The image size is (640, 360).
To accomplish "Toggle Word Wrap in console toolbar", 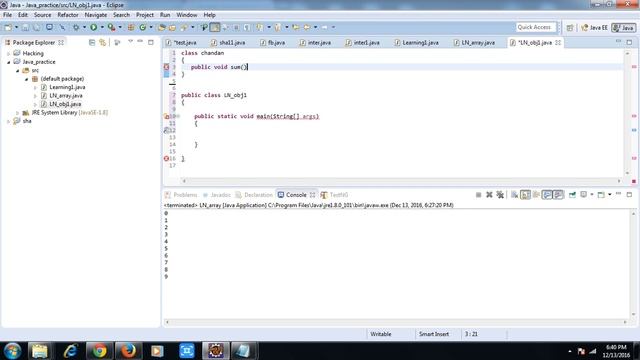I will pyautogui.click(x=536, y=195).
